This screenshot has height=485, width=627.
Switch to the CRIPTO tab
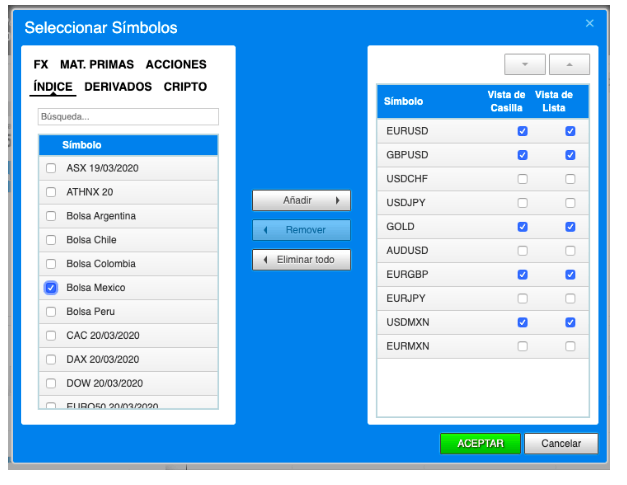tap(185, 87)
